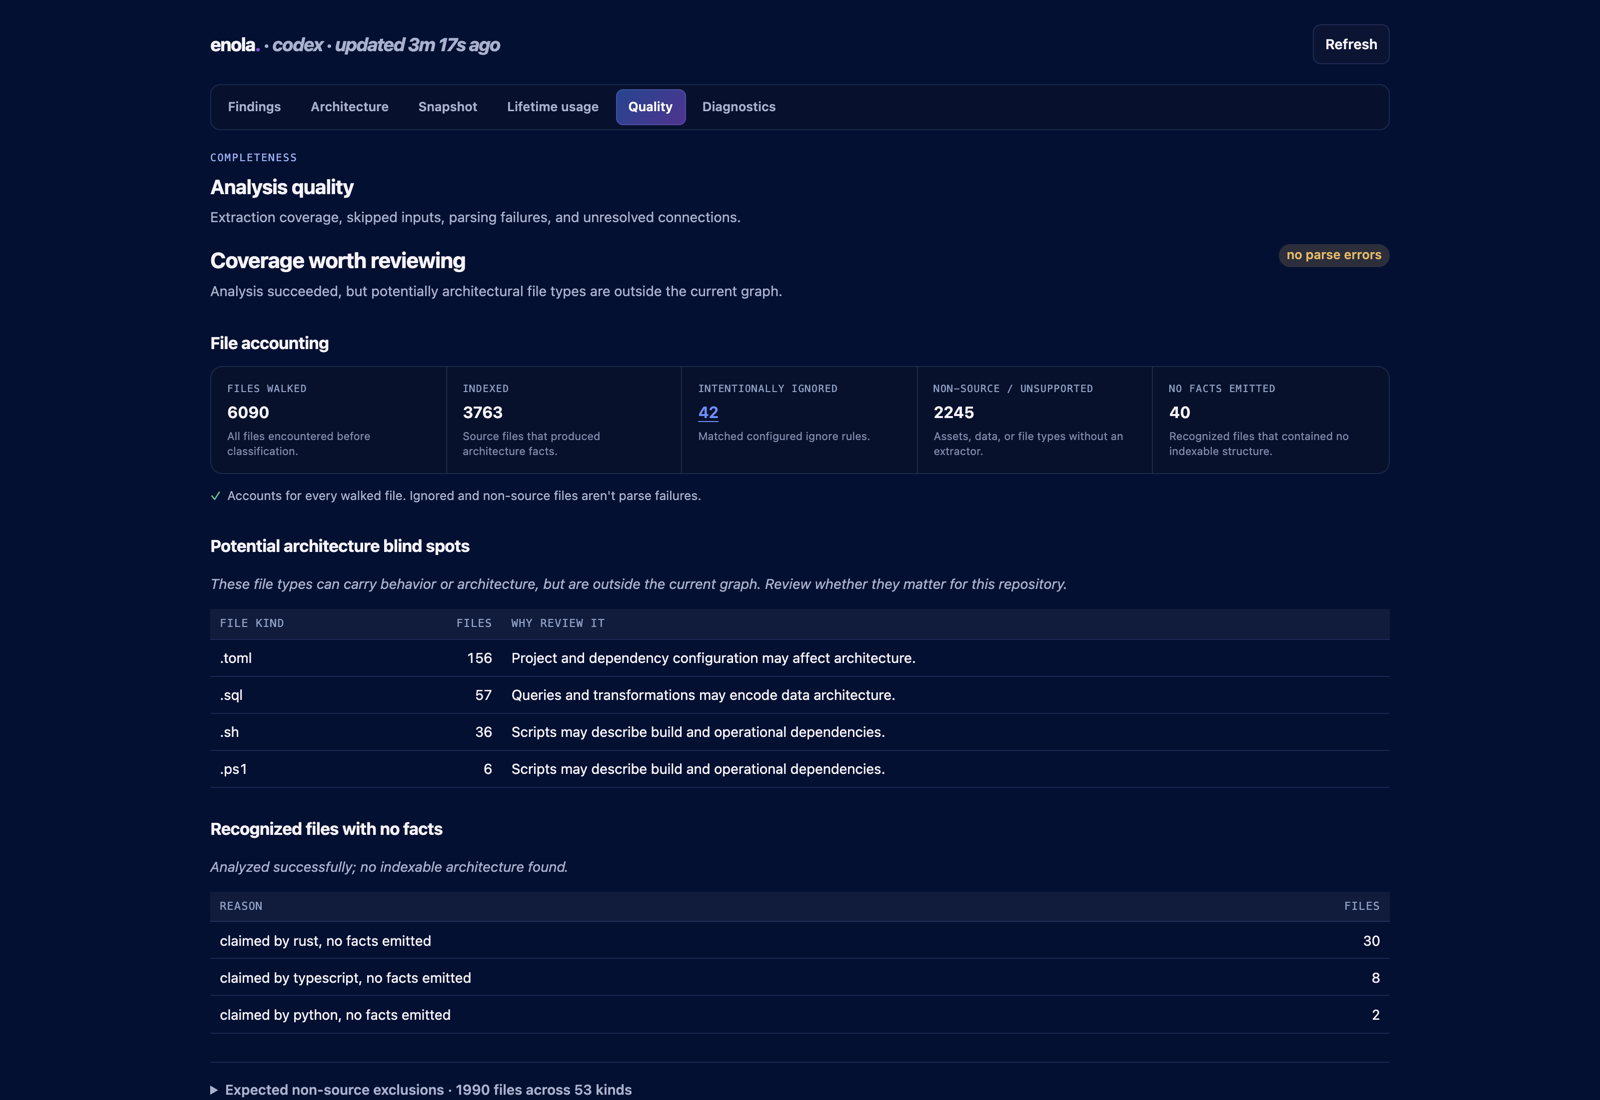
Task: Click the No facts emitted value 40
Action: tap(1179, 412)
